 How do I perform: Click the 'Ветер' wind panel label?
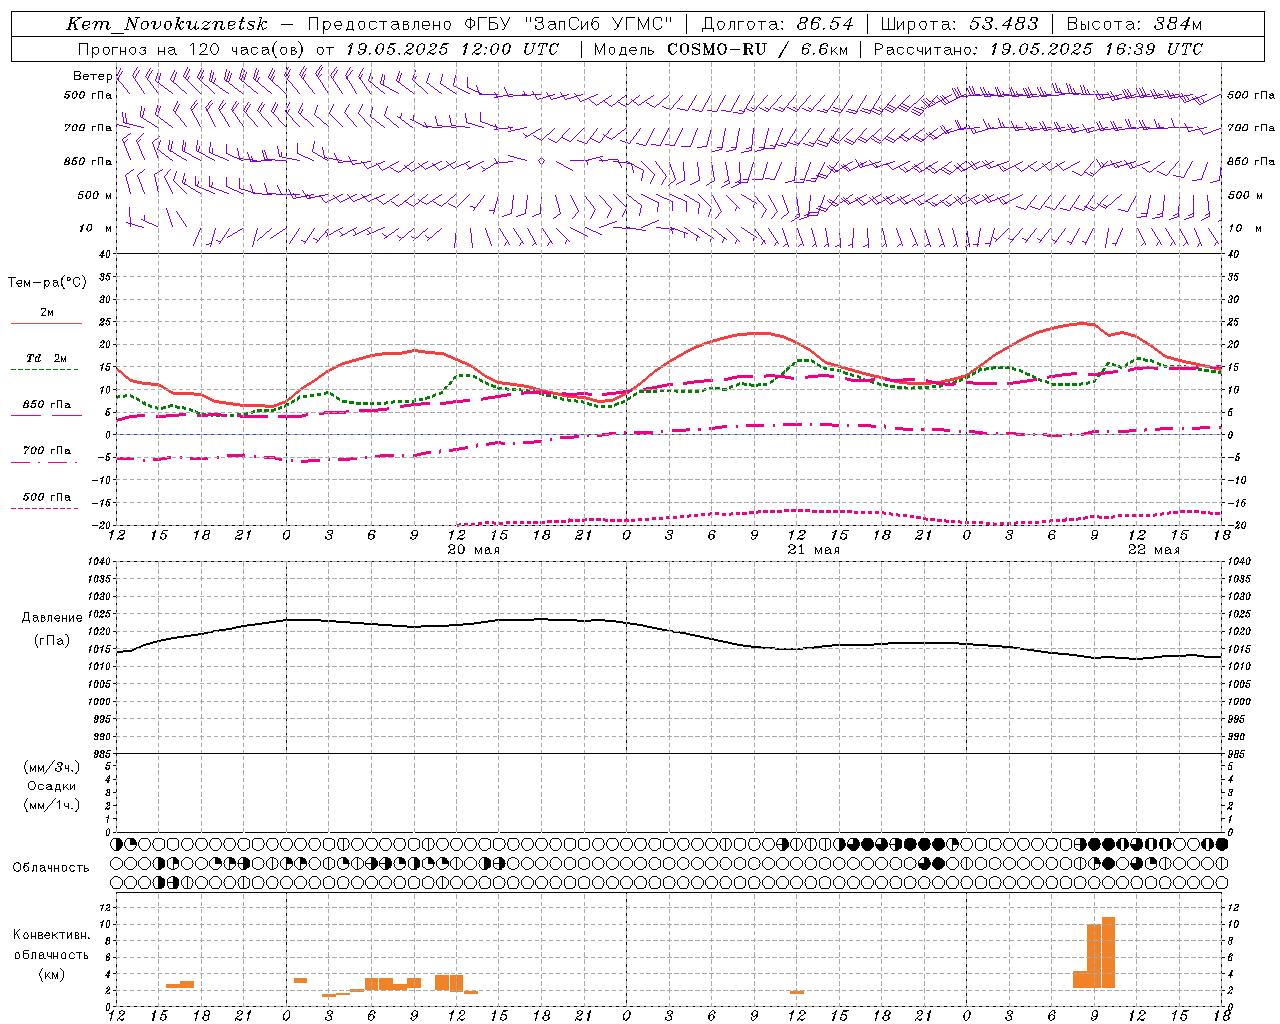click(92, 76)
